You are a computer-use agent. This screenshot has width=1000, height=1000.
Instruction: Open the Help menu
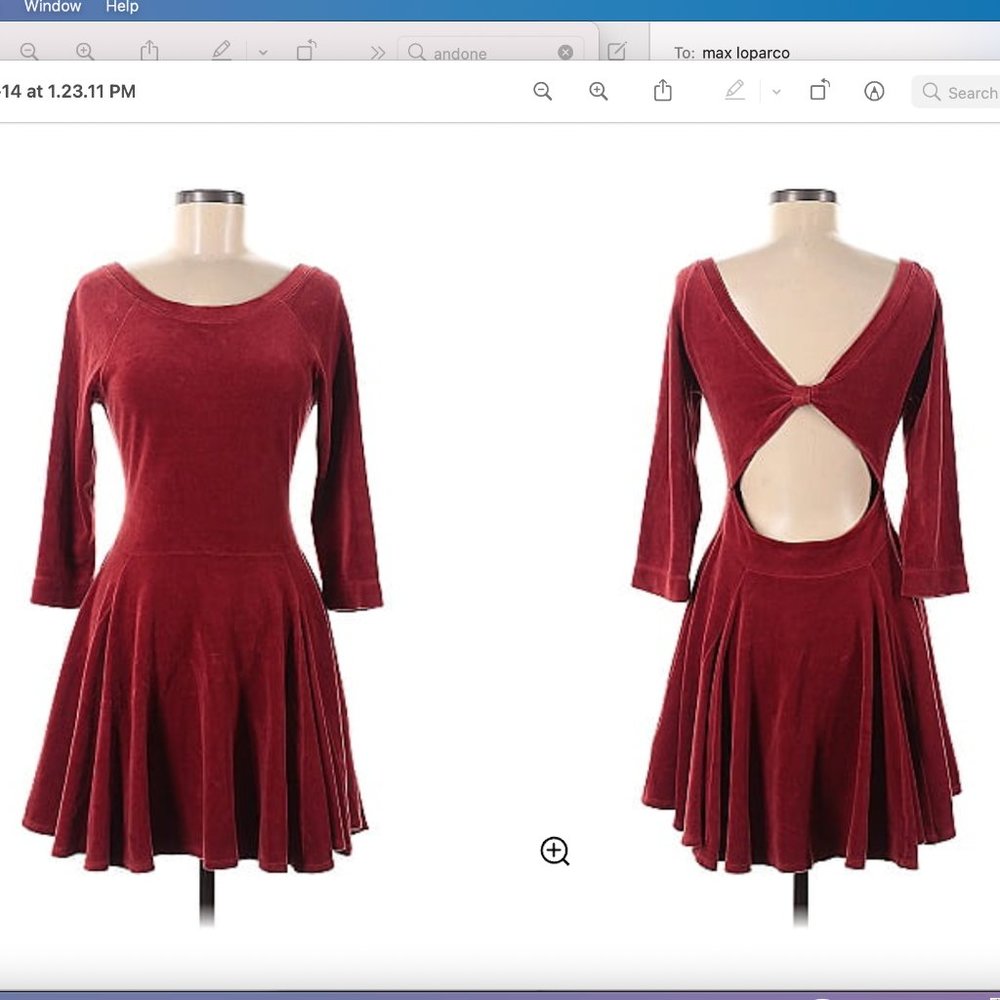(122, 6)
